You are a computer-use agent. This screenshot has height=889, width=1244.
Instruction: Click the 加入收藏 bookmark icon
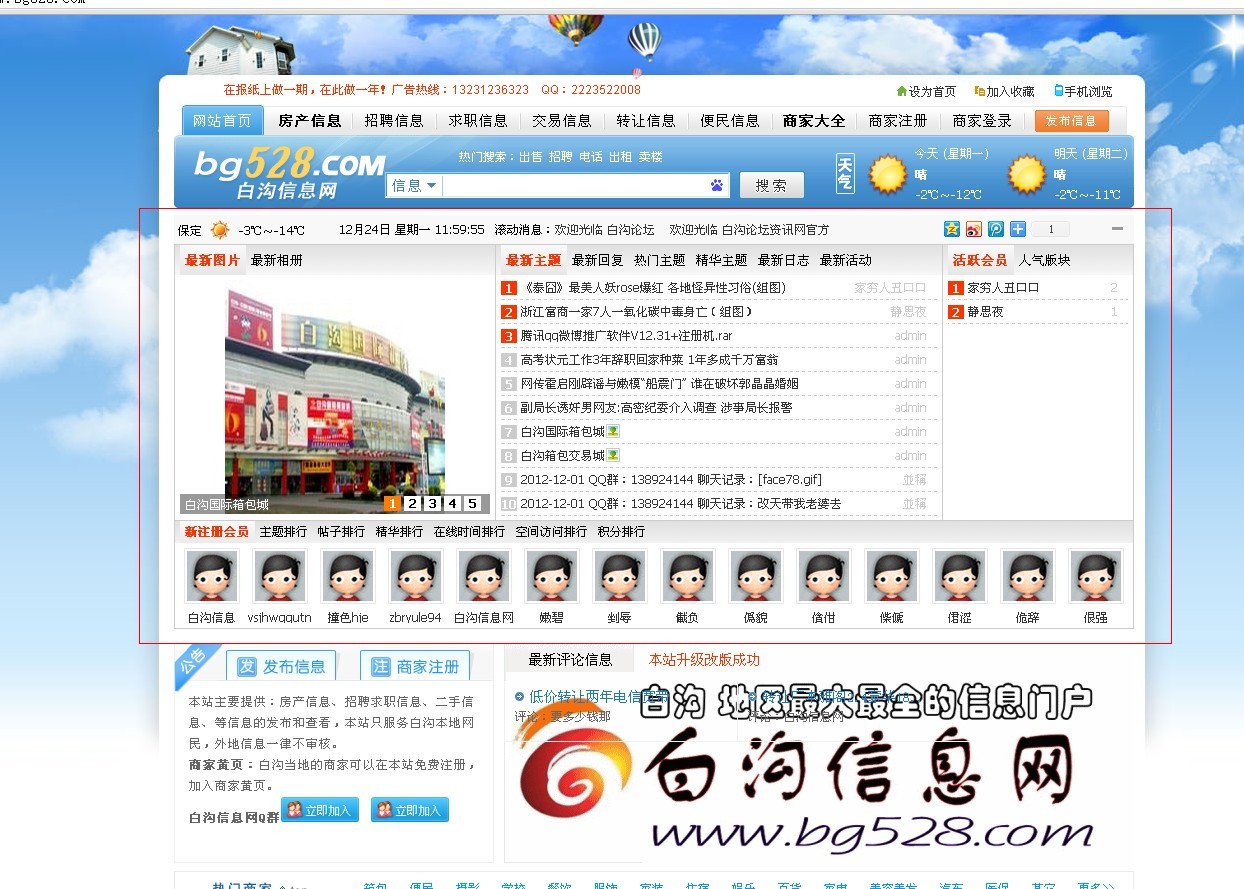tap(980, 91)
